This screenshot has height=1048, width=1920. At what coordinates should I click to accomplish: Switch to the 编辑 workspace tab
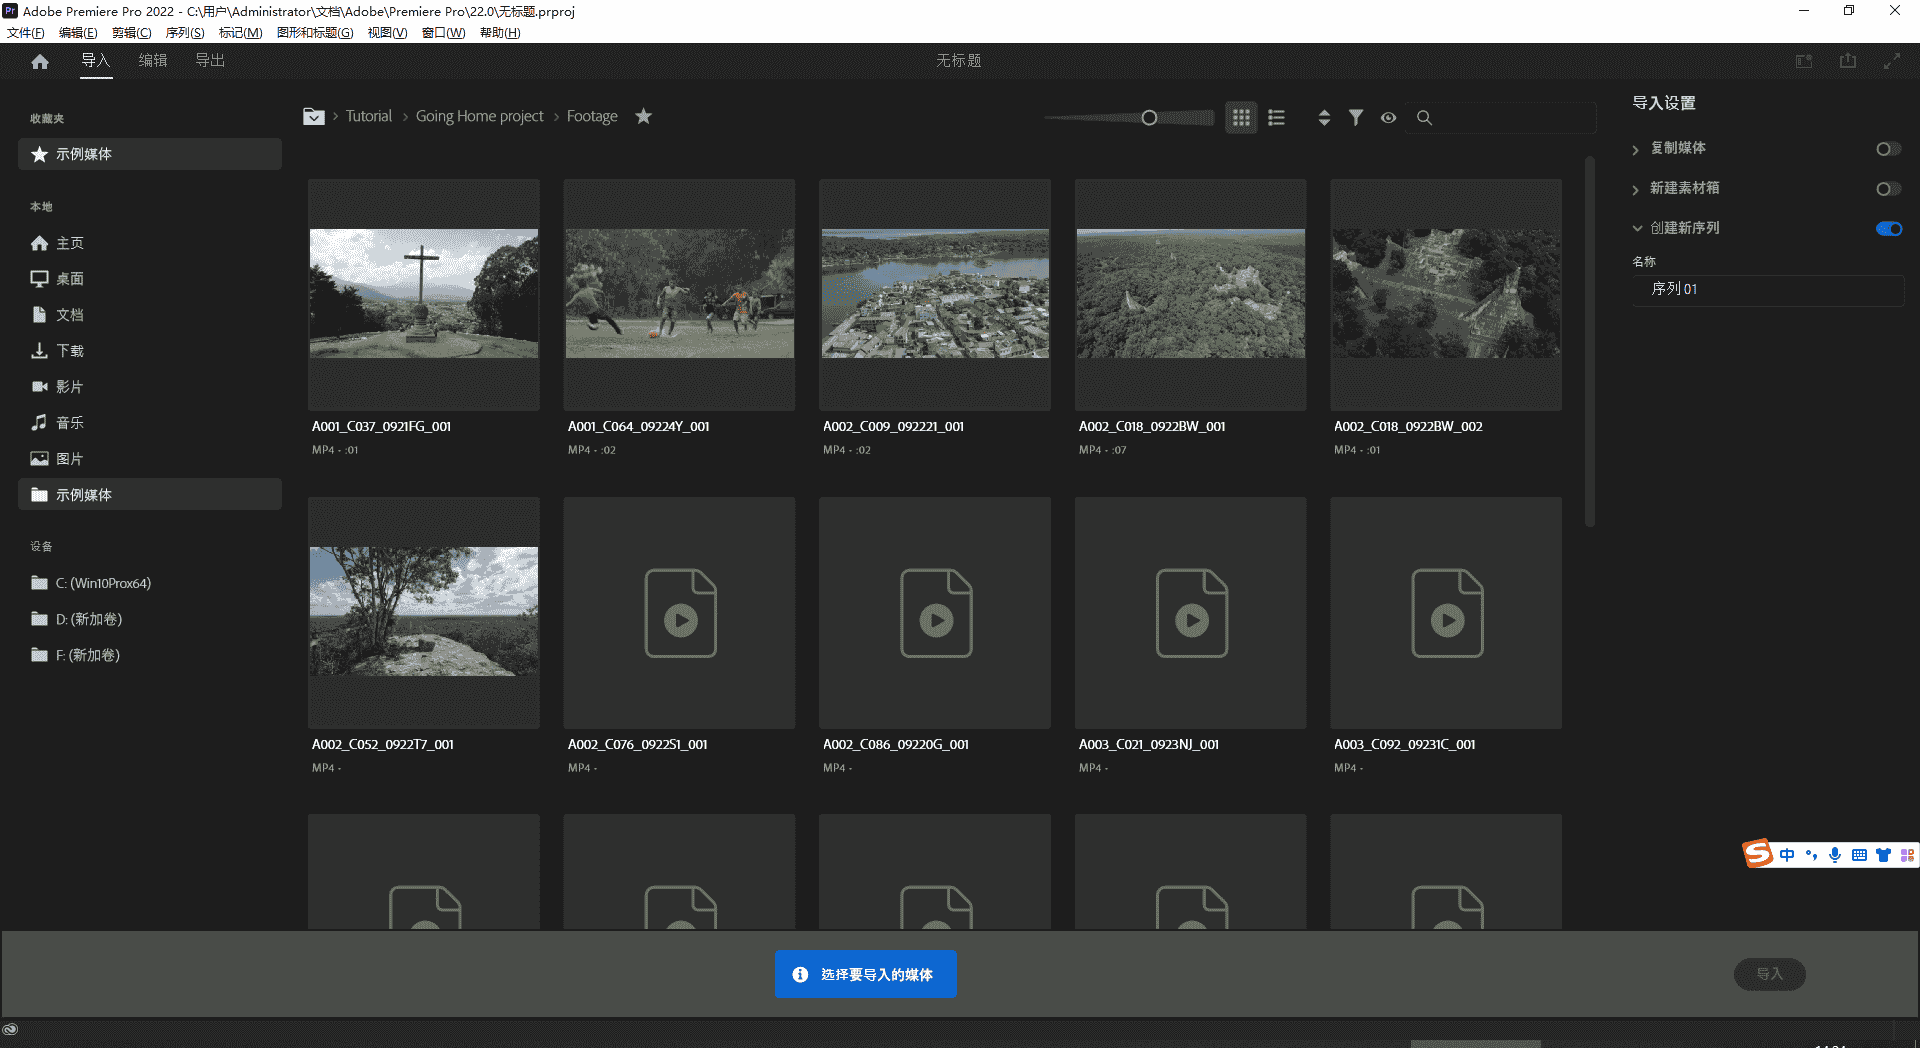click(x=153, y=61)
